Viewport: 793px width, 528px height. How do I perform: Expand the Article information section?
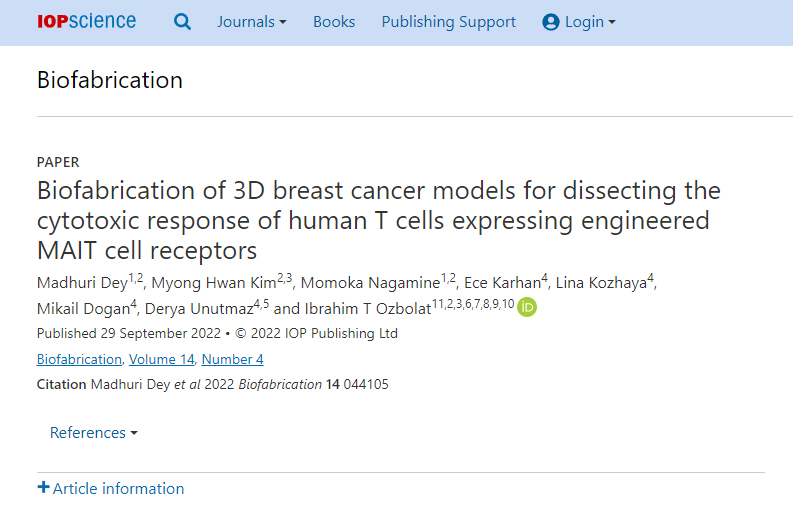[x=111, y=488]
